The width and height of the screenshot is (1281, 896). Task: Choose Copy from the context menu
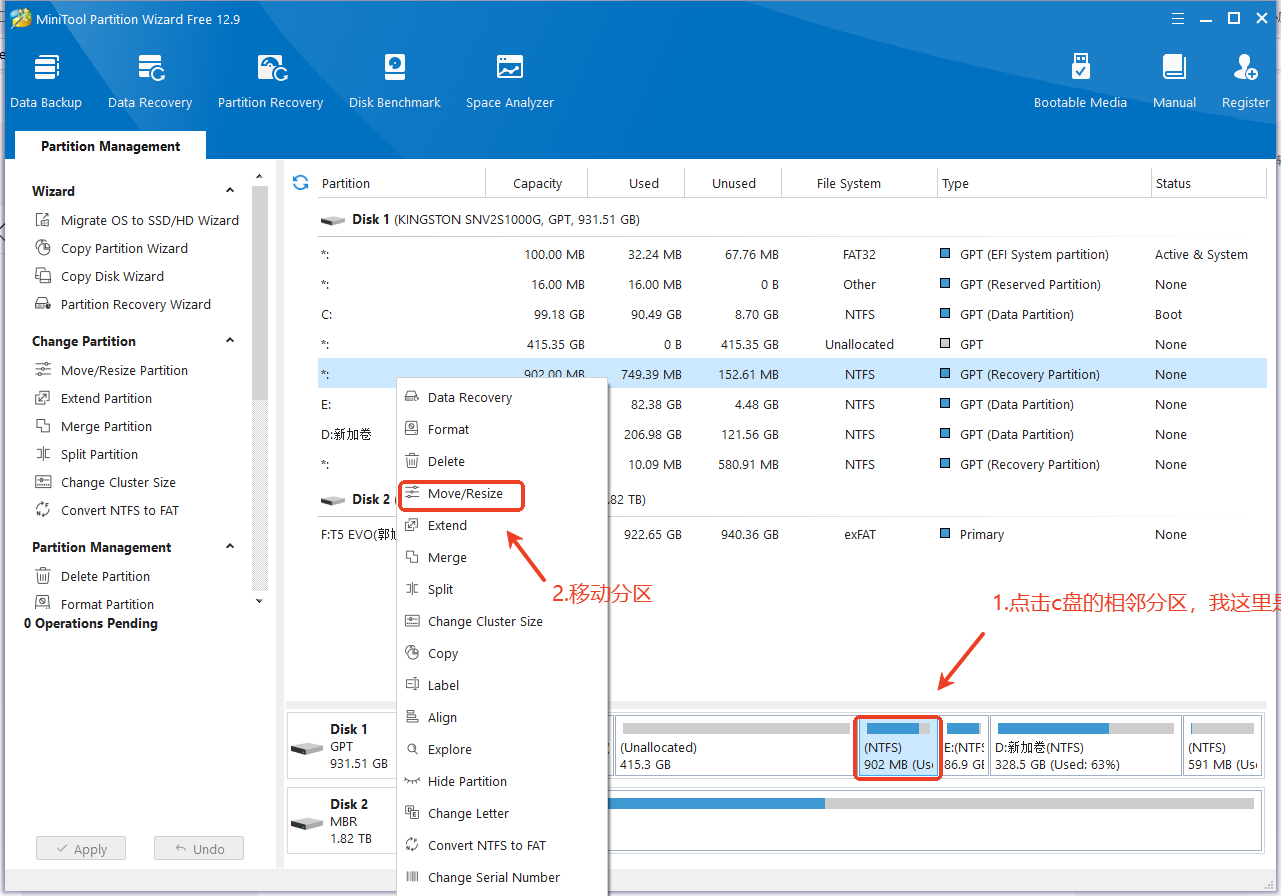point(502,653)
